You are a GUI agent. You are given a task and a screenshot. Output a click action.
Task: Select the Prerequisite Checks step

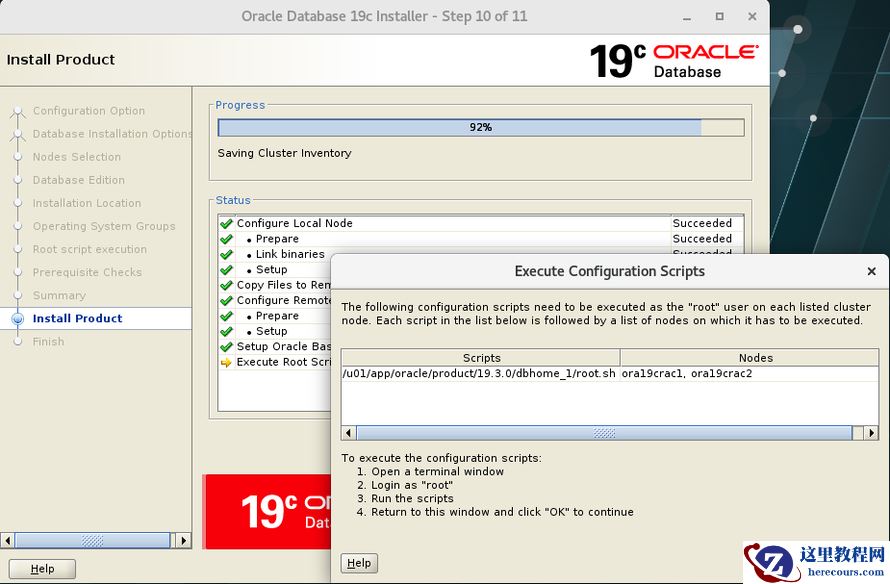click(x=87, y=272)
